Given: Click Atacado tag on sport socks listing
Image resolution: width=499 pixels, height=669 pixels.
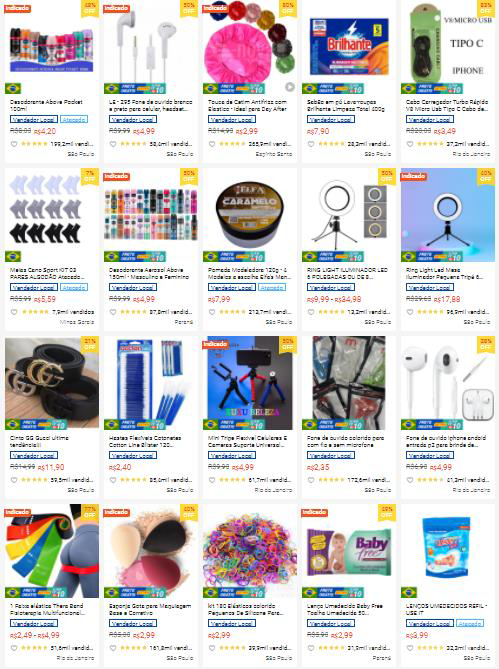Looking at the screenshot, I should 74,288.
